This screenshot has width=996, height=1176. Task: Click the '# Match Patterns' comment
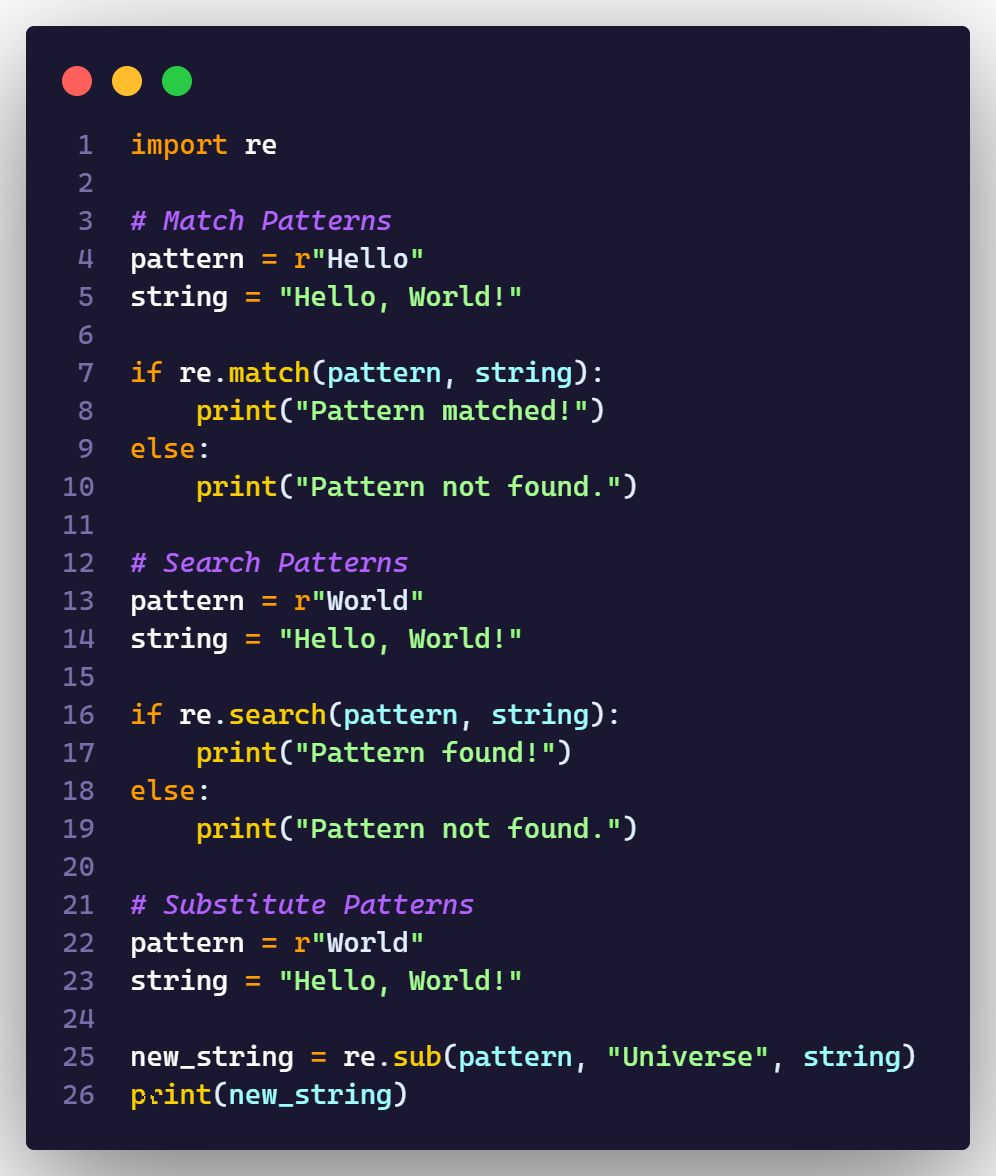[x=260, y=221]
